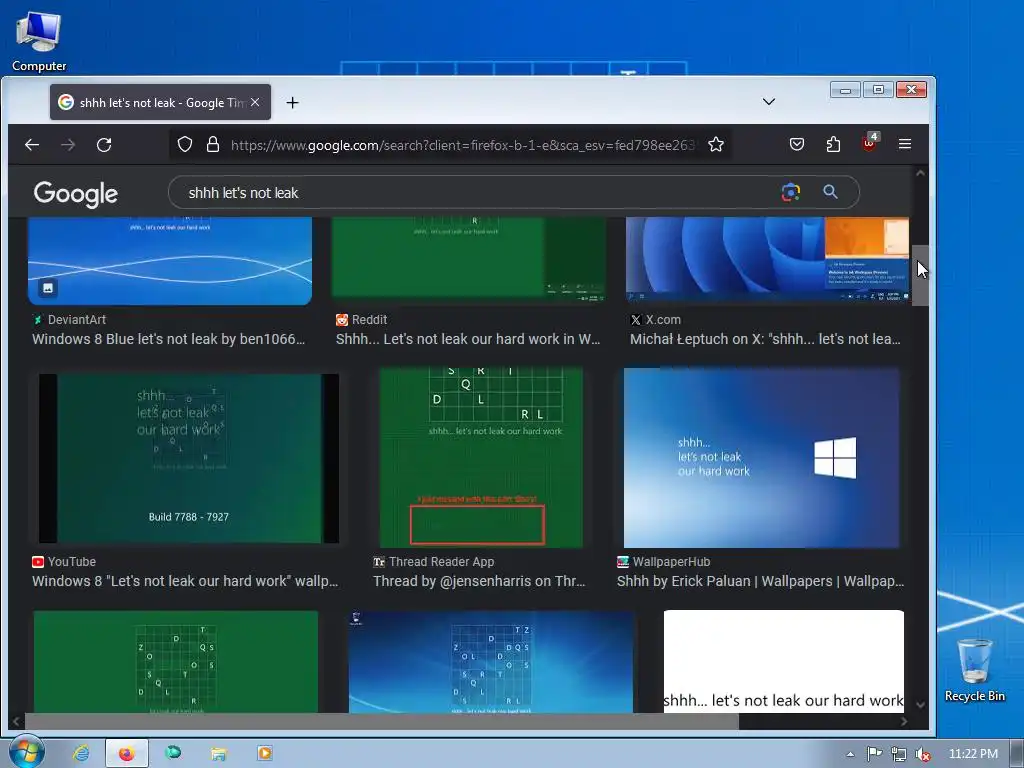Launch Internet Explorer from taskbar

[81, 754]
